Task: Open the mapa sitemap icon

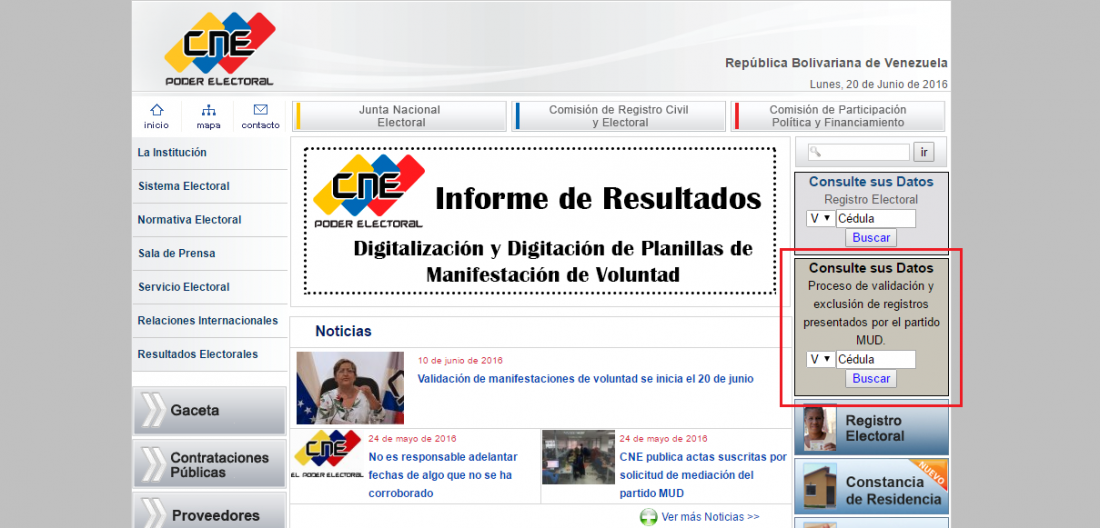Action: coord(208,110)
